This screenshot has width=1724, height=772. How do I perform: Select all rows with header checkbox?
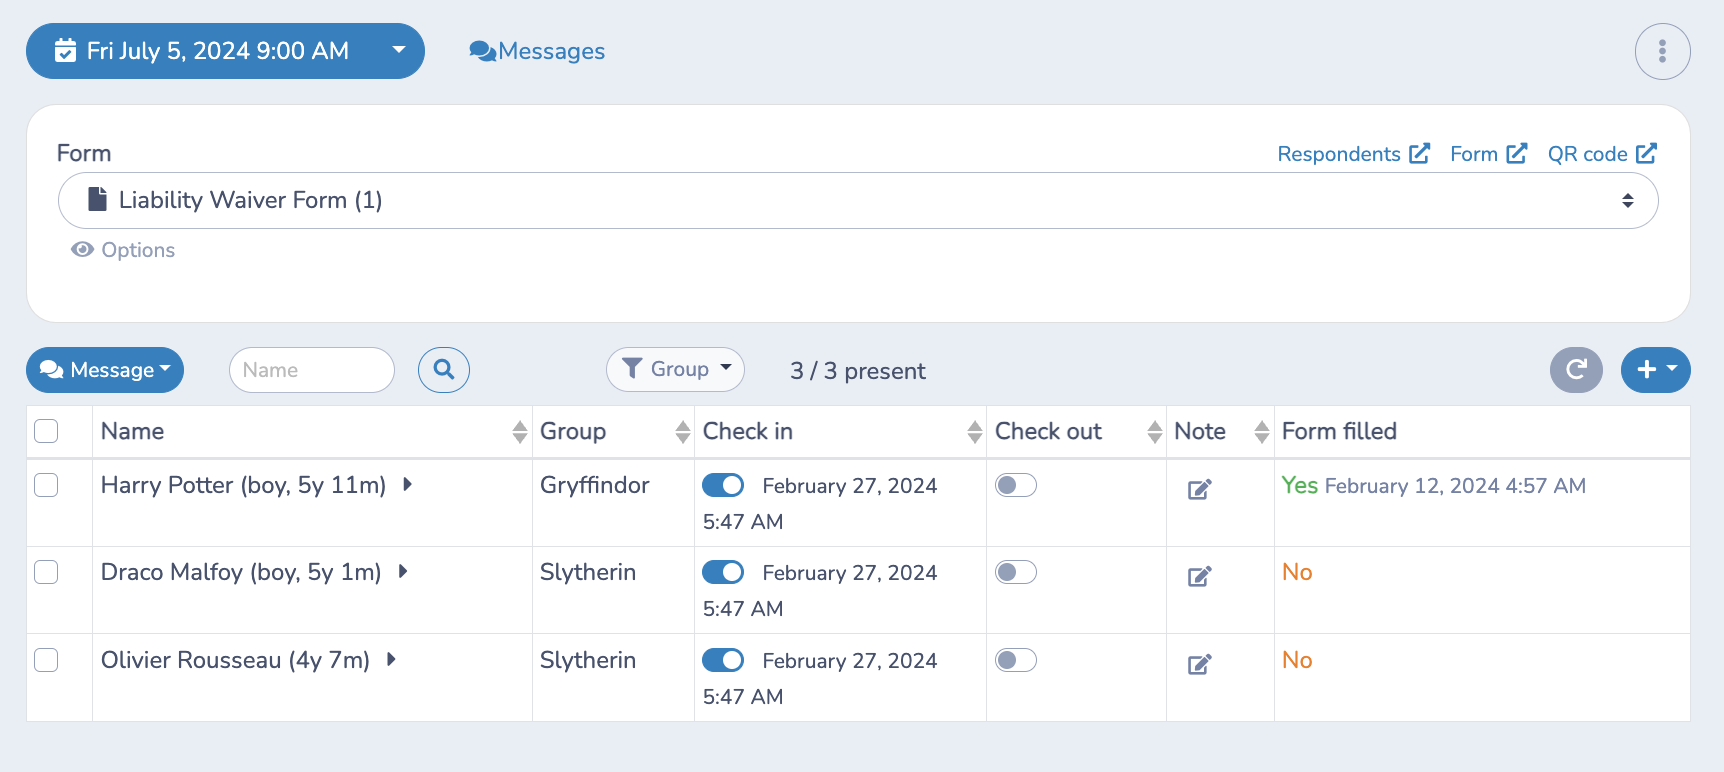[x=46, y=431]
